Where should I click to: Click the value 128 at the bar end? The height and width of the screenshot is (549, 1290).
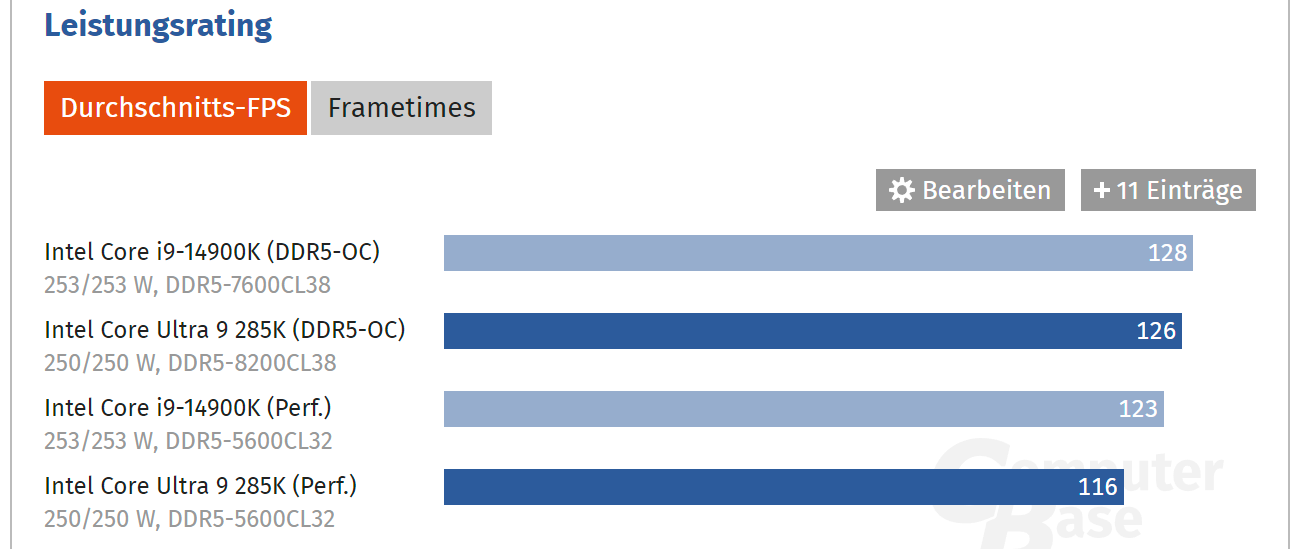[1167, 253]
